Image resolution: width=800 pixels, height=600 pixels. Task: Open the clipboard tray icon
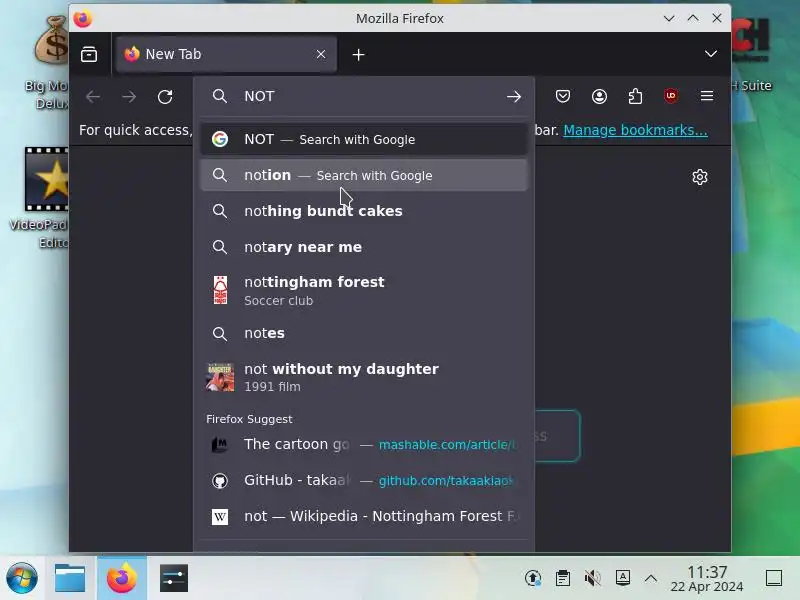(x=563, y=578)
